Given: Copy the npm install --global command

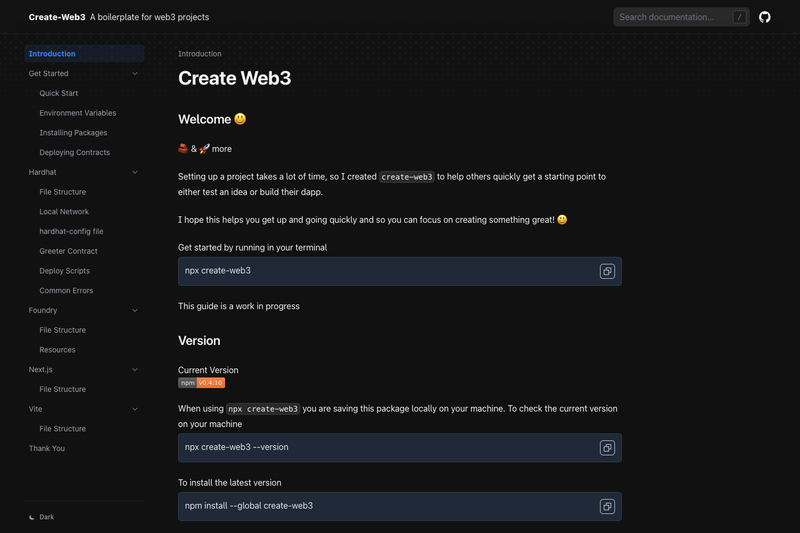Looking at the screenshot, I should coord(607,506).
